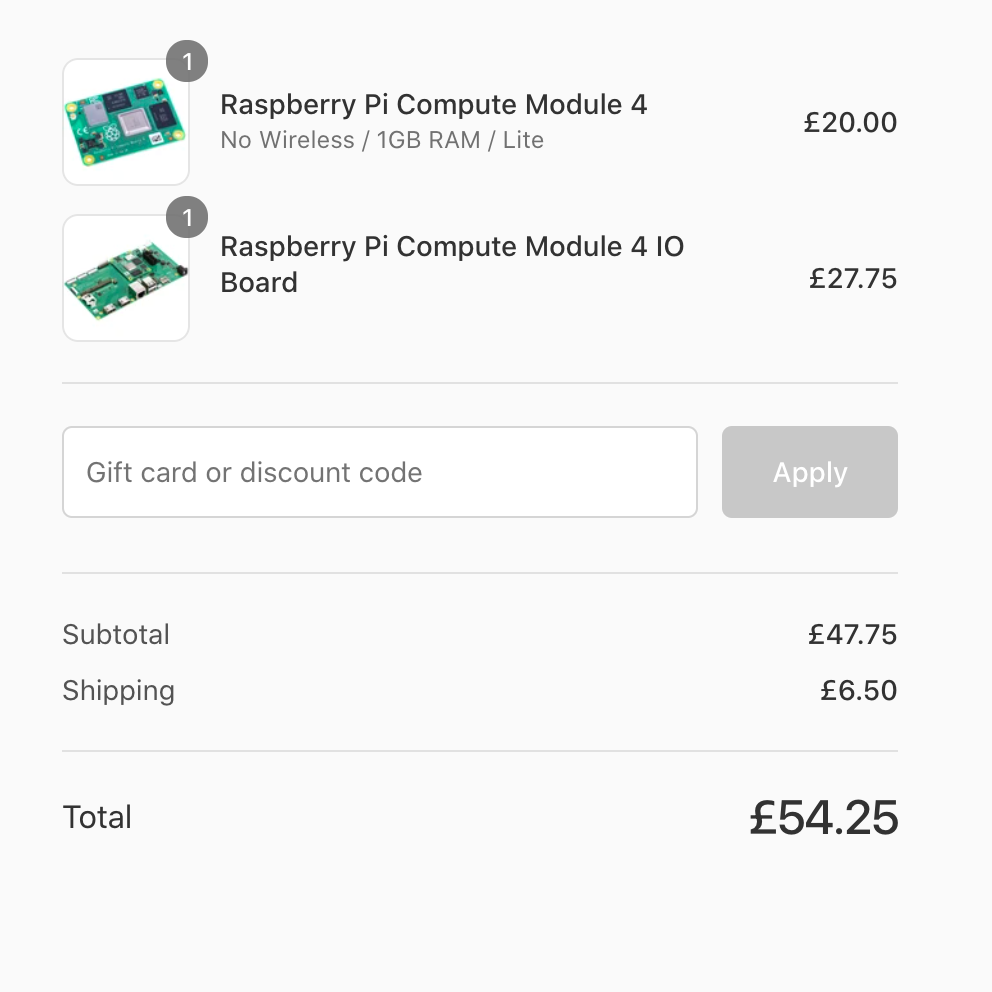Click the divider line below the product list
Image resolution: width=992 pixels, height=992 pixels.
(480, 383)
